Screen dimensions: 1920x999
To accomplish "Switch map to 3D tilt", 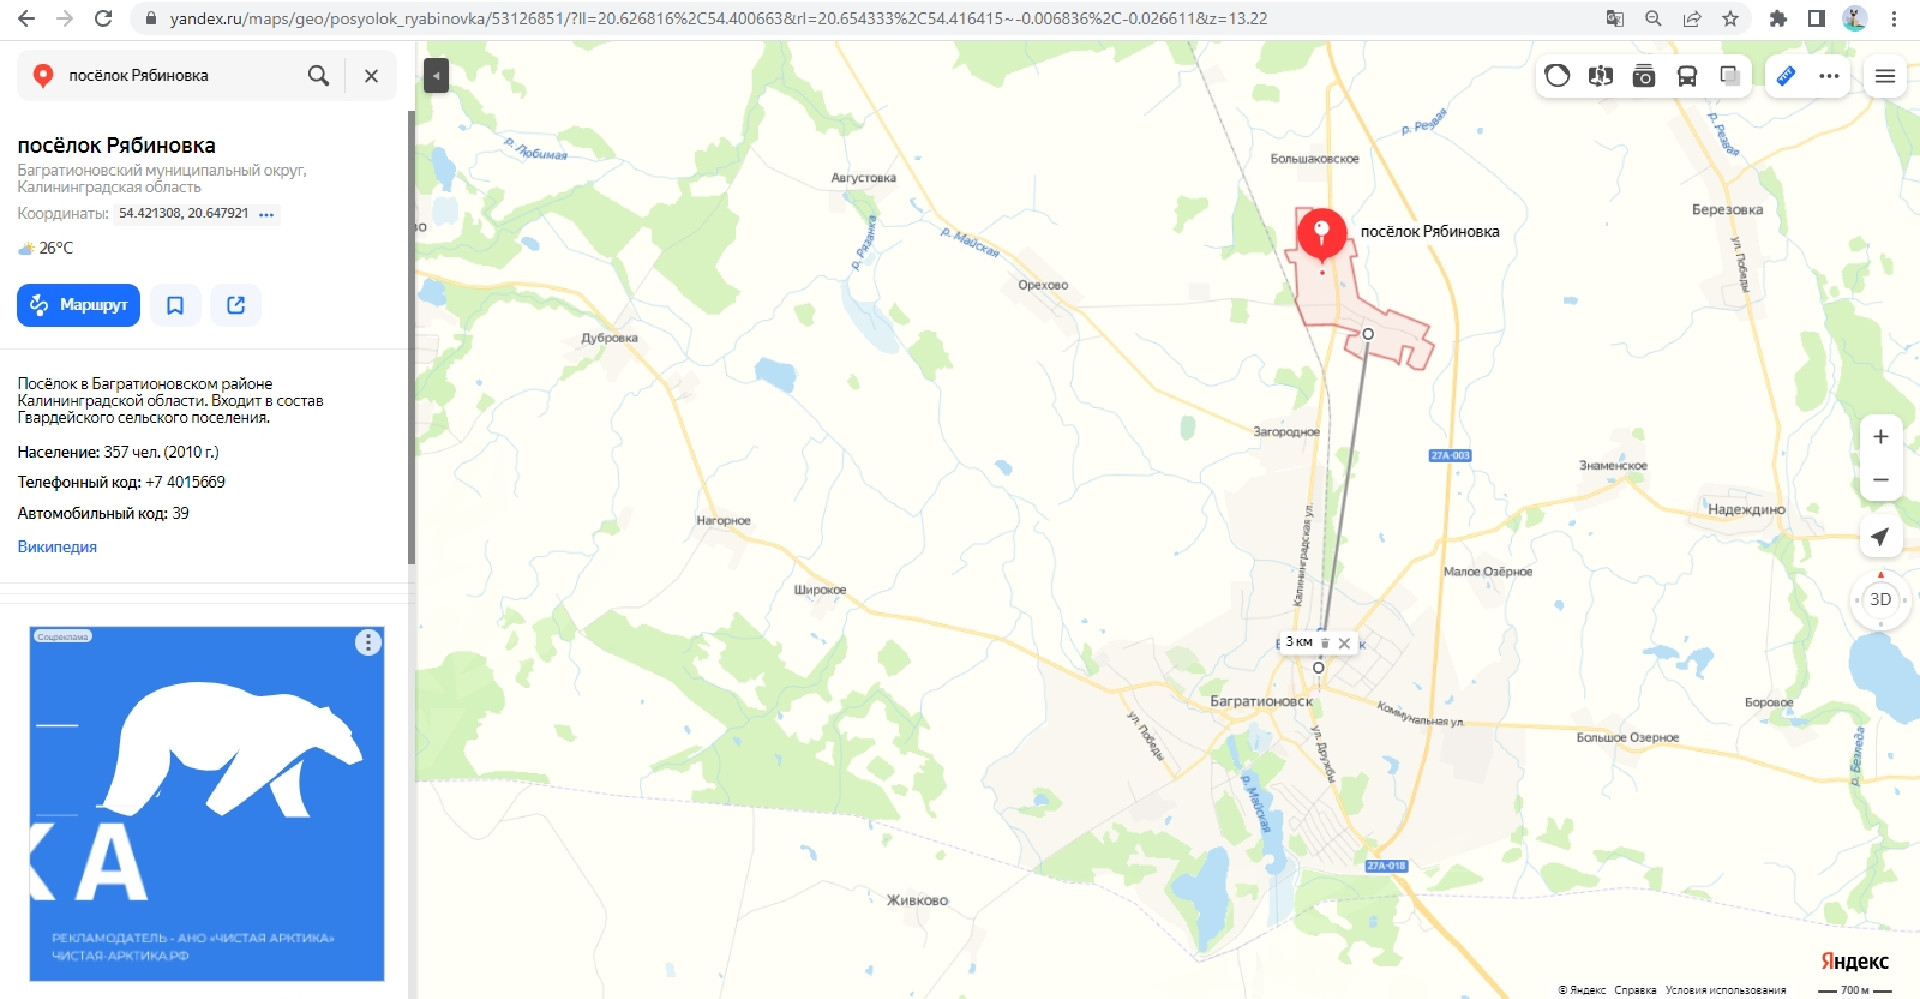I will [x=1880, y=600].
